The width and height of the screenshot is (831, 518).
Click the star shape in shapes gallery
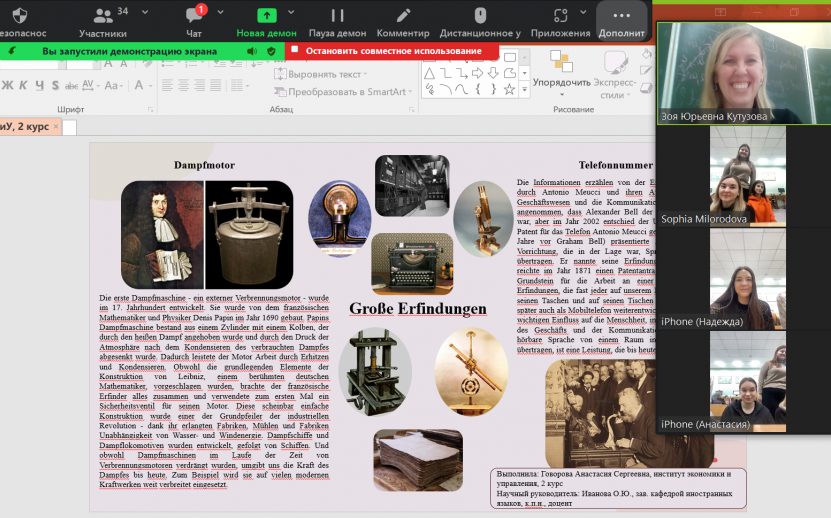pos(510,89)
